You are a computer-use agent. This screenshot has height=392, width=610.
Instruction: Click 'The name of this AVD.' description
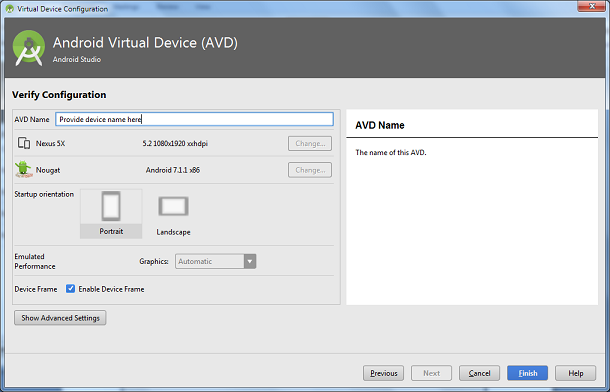391,152
